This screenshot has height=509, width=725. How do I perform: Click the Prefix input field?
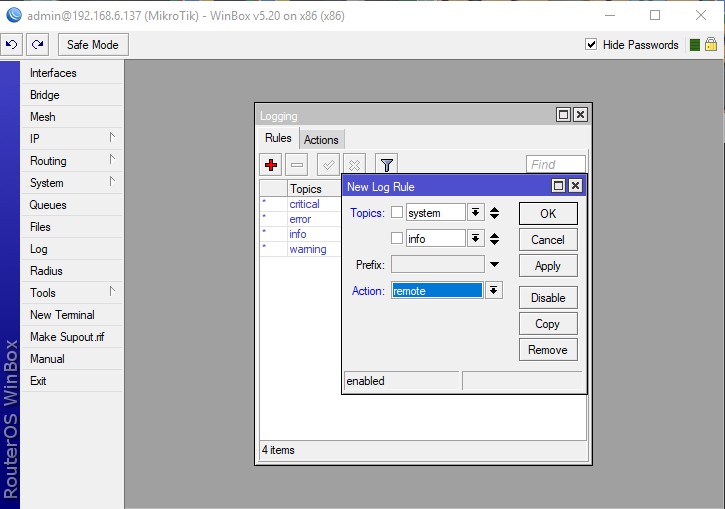click(x=438, y=264)
